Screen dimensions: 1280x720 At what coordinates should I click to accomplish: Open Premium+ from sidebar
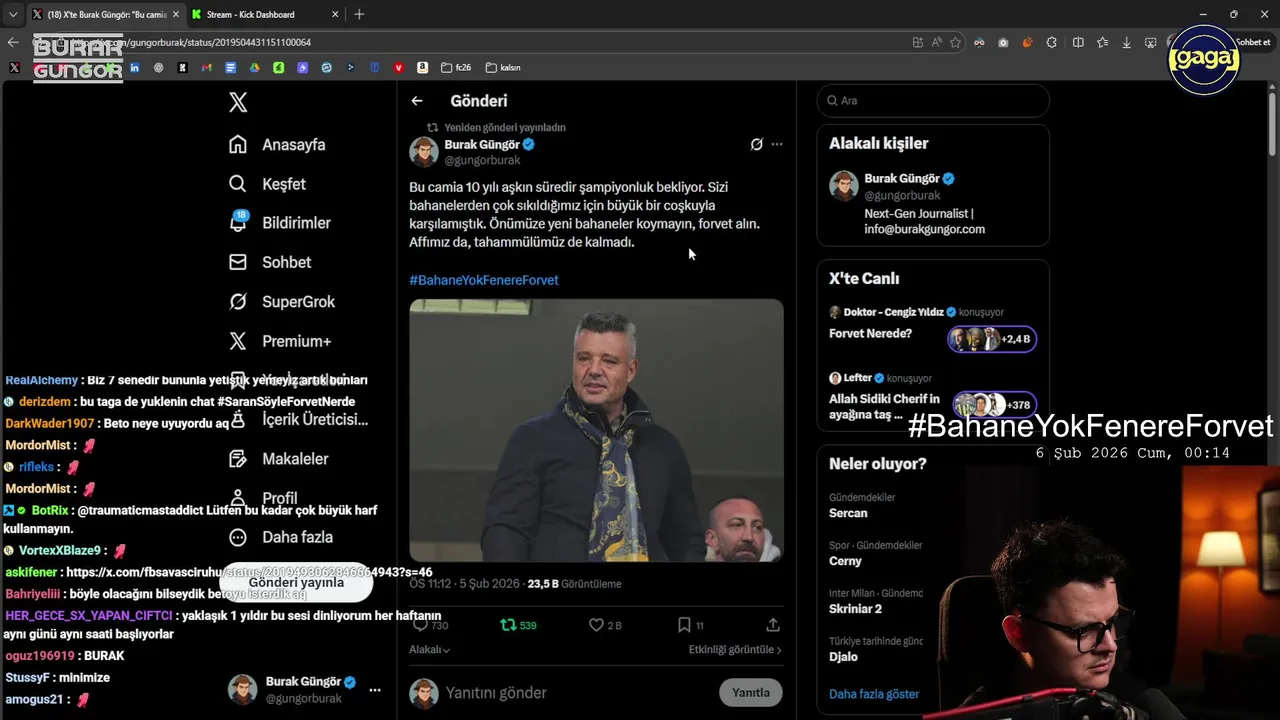coord(280,341)
